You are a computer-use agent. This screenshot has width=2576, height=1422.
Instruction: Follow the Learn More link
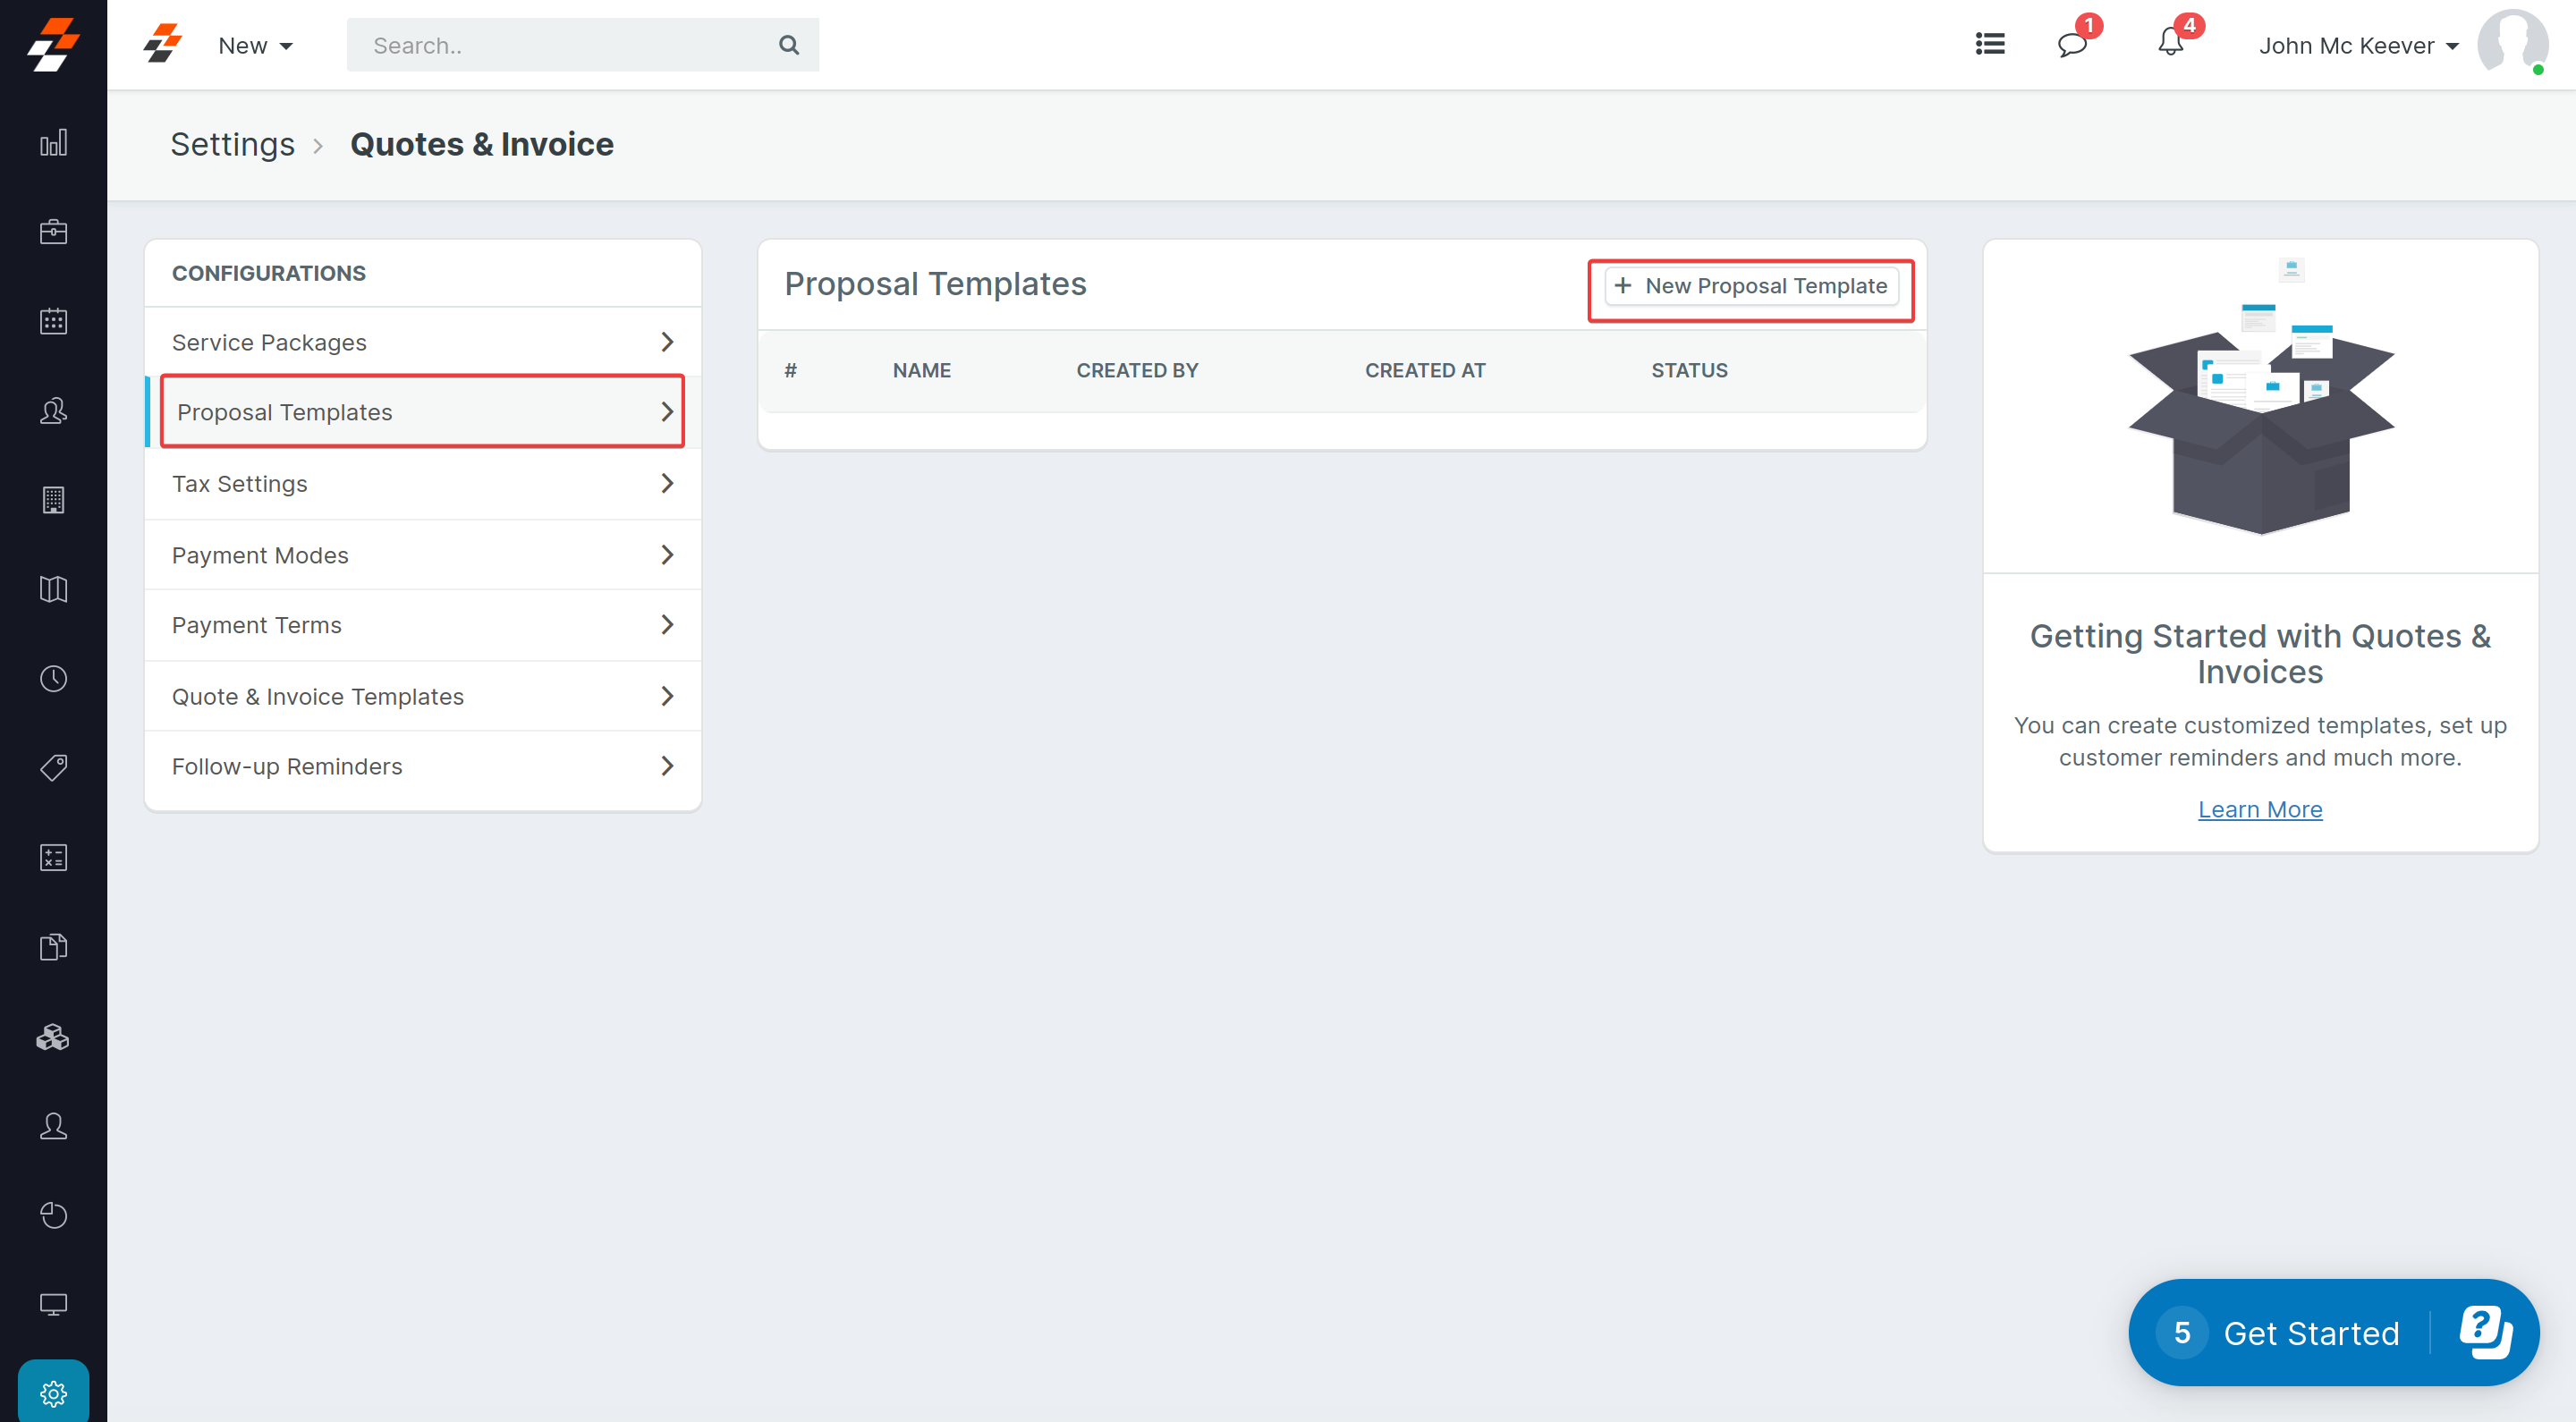point(2259,809)
